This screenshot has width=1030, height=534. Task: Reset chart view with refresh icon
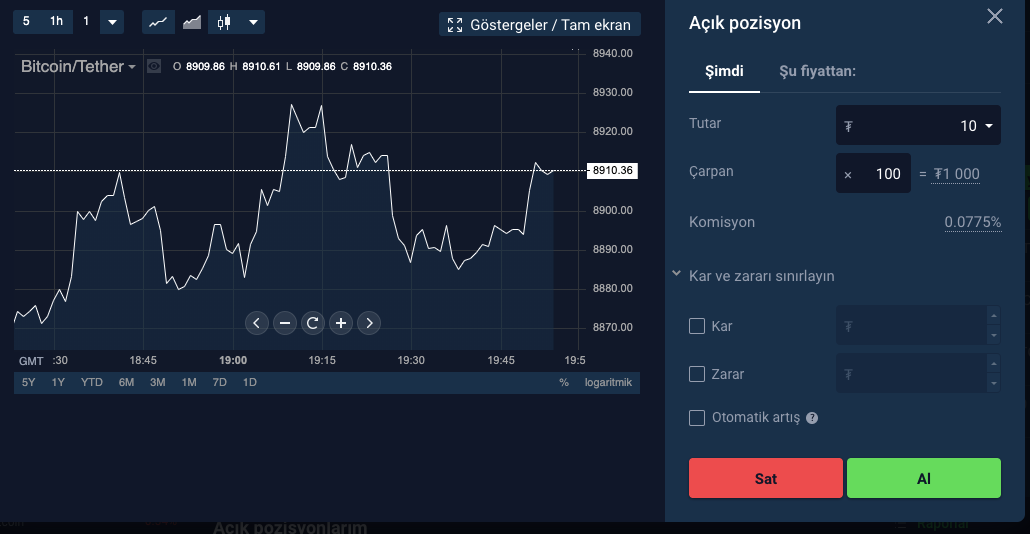tap(313, 322)
